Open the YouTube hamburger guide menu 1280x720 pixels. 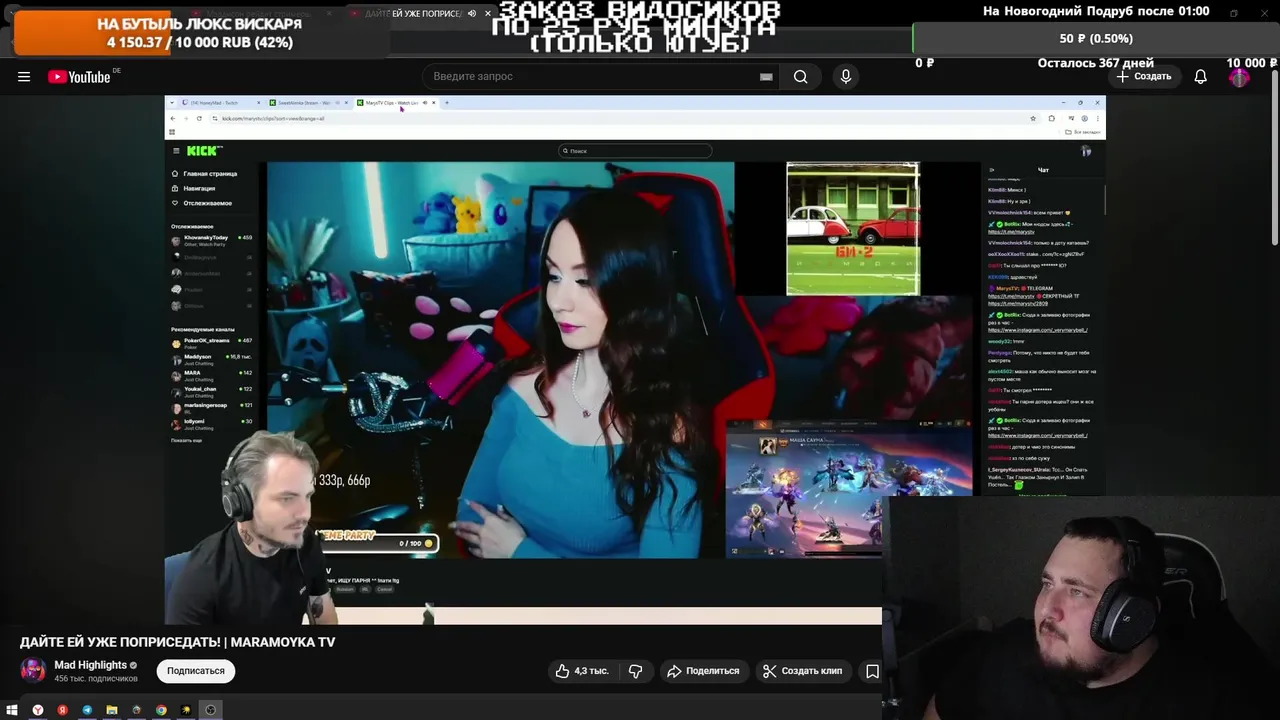pos(24,77)
